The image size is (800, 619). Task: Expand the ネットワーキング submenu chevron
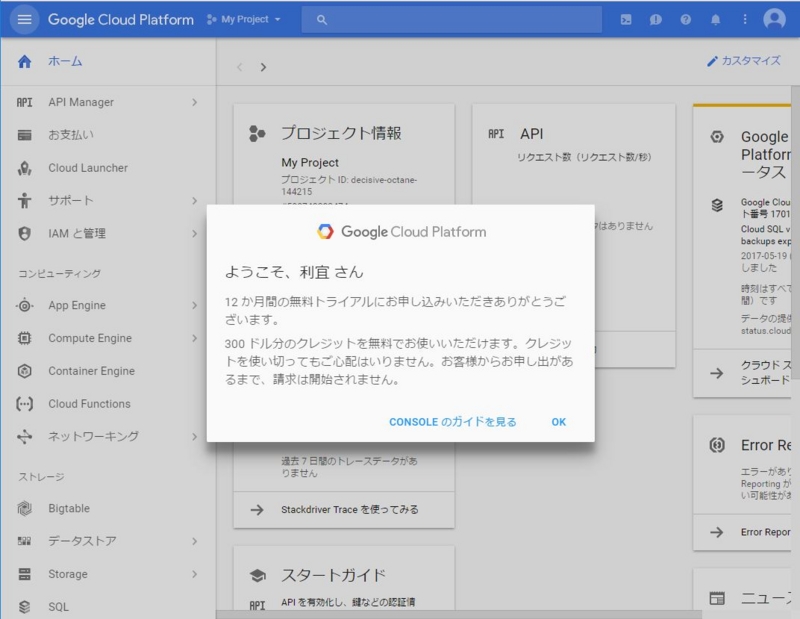coord(194,437)
